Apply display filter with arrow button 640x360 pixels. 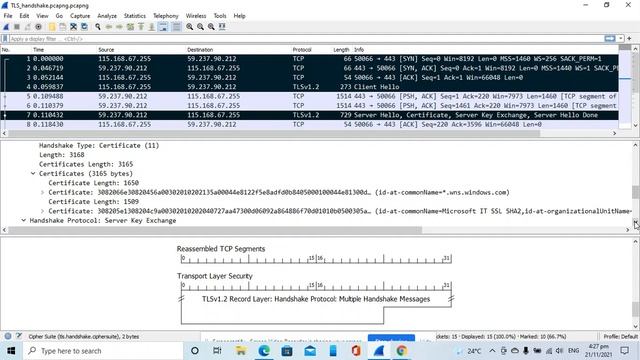[x=610, y=38]
